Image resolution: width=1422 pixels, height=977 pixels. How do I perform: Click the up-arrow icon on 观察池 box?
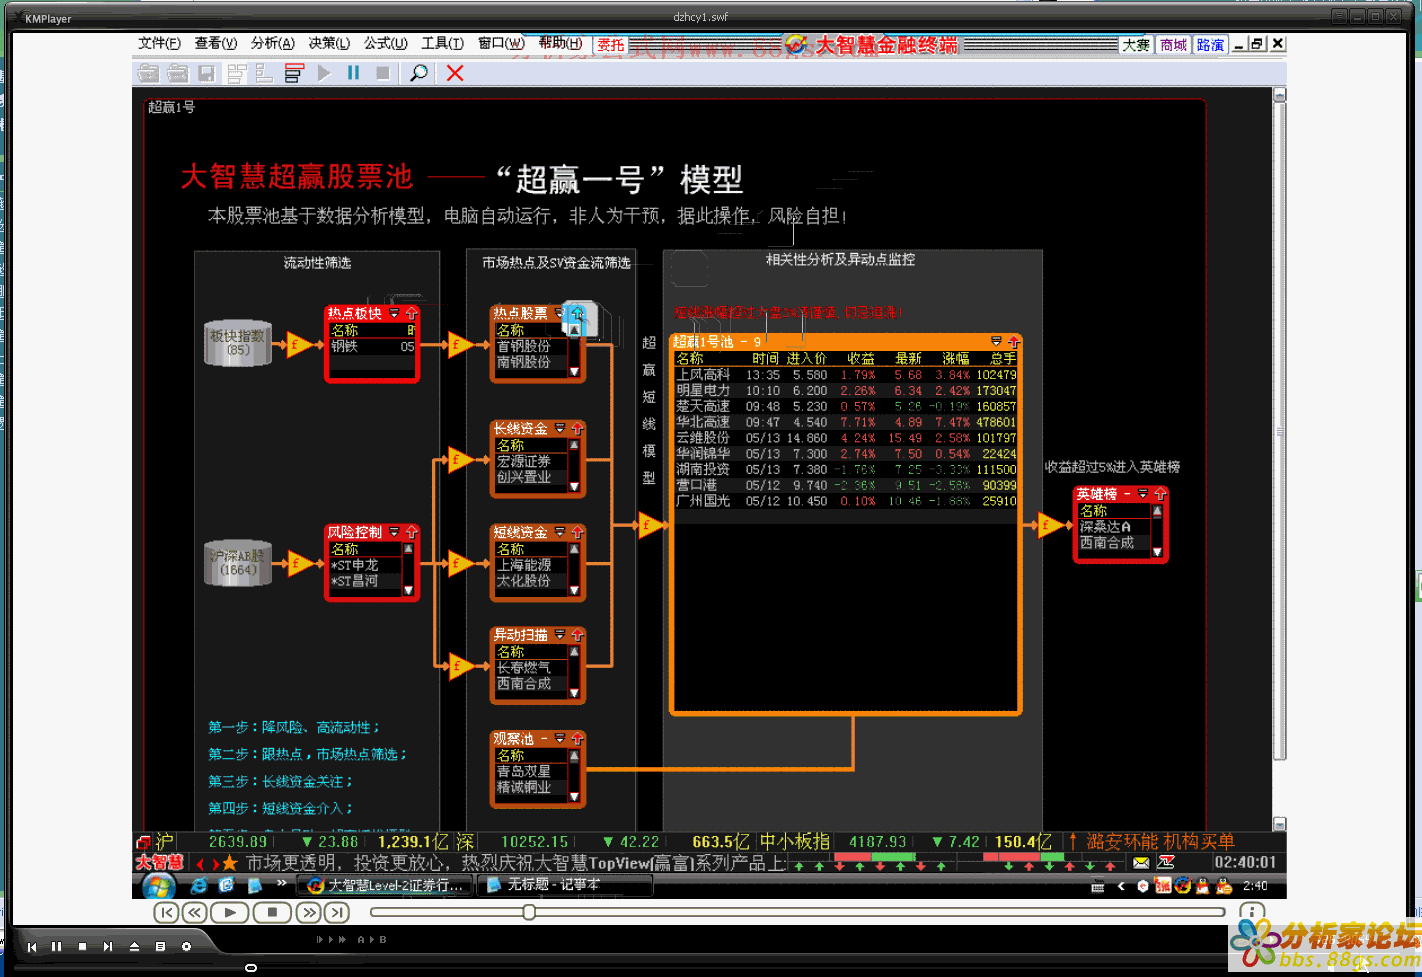(577, 738)
